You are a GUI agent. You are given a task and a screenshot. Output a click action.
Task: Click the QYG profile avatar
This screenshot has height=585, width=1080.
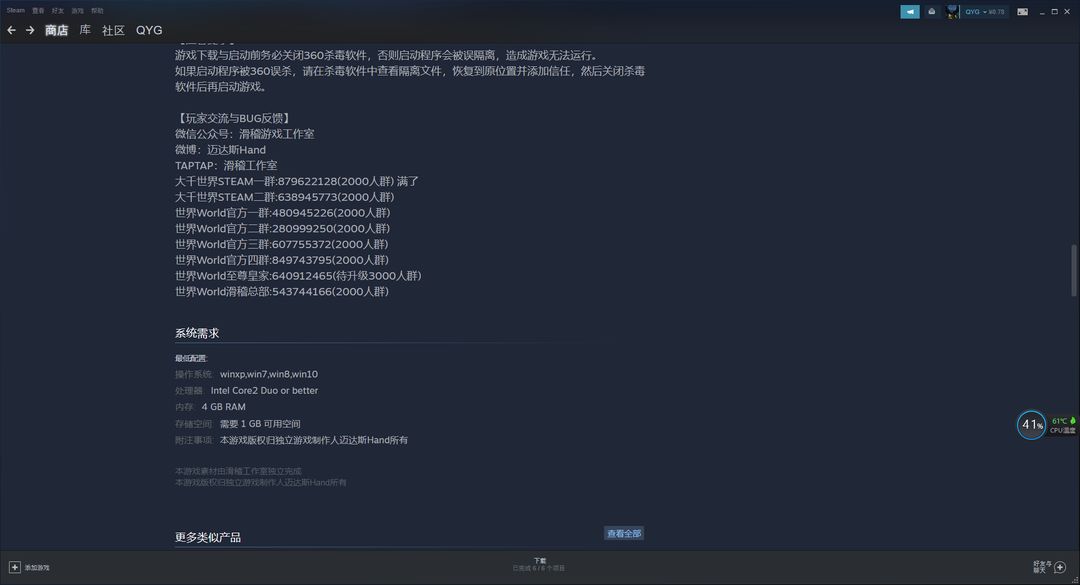[x=952, y=12]
